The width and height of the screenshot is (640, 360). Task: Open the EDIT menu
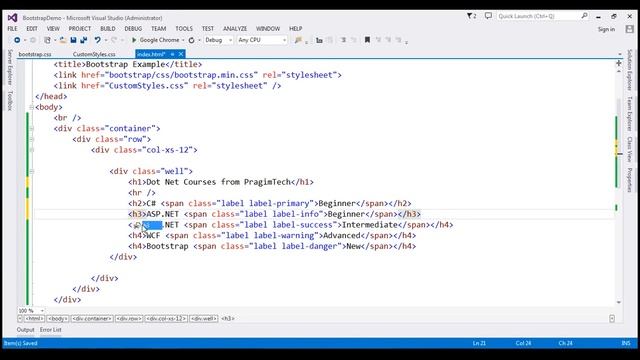32,29
